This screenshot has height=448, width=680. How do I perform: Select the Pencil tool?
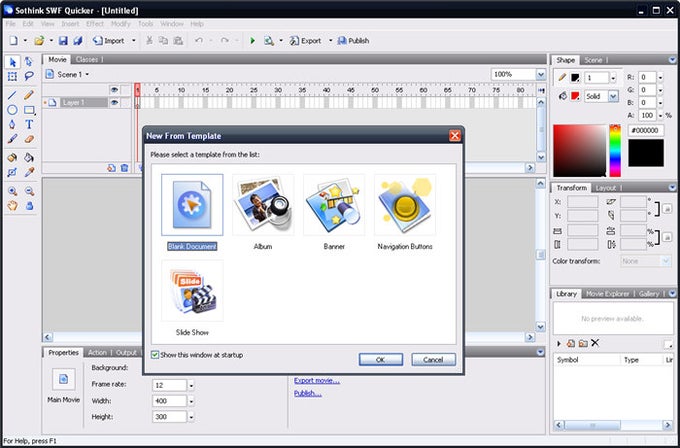pyautogui.click(x=29, y=95)
